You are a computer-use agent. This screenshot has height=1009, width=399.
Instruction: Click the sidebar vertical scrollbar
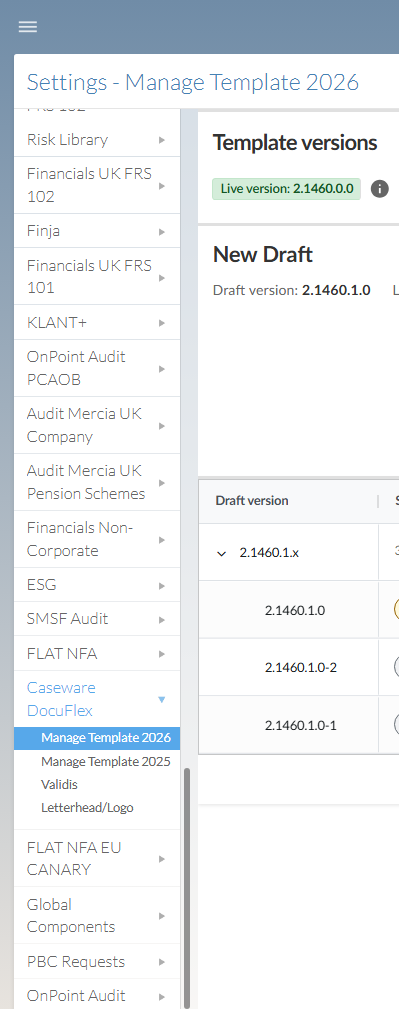pos(187,887)
